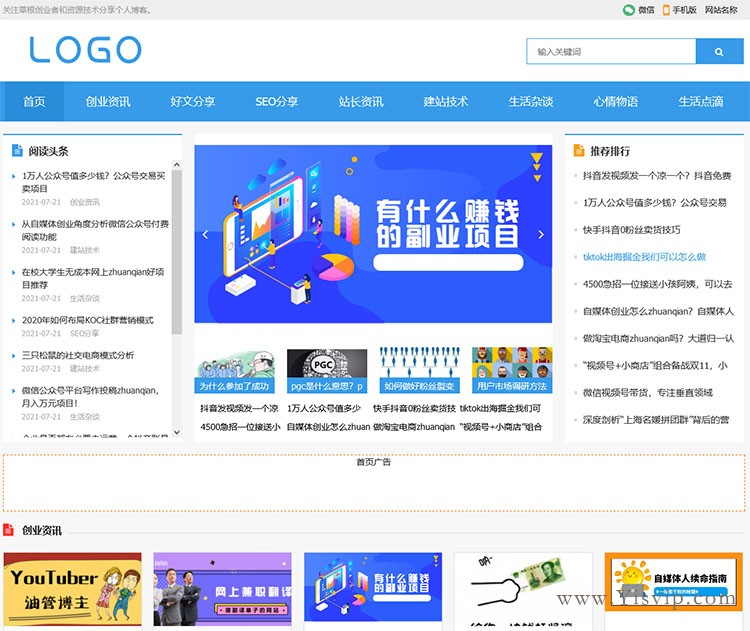Screen dimensions: 750x631
Task: Open the 手机版 mobile version icon link
Action: click(679, 10)
